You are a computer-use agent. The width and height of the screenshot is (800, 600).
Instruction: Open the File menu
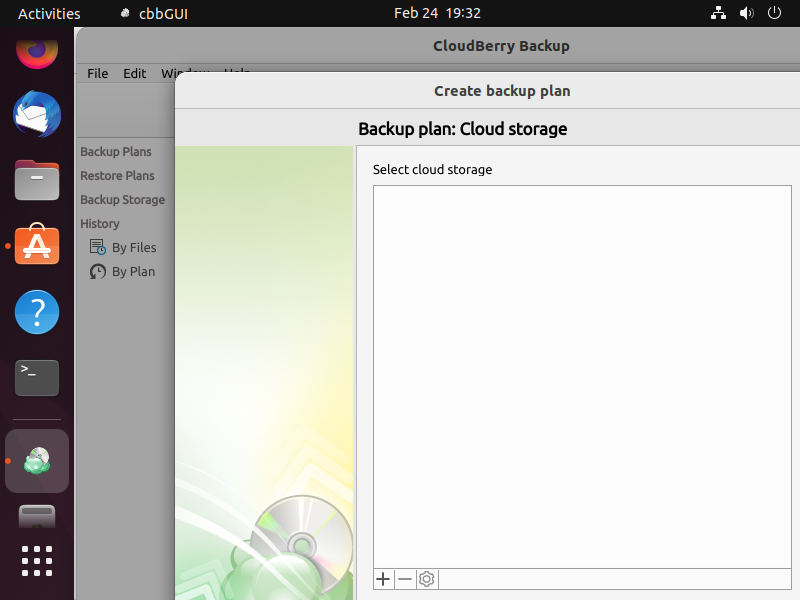pos(97,73)
